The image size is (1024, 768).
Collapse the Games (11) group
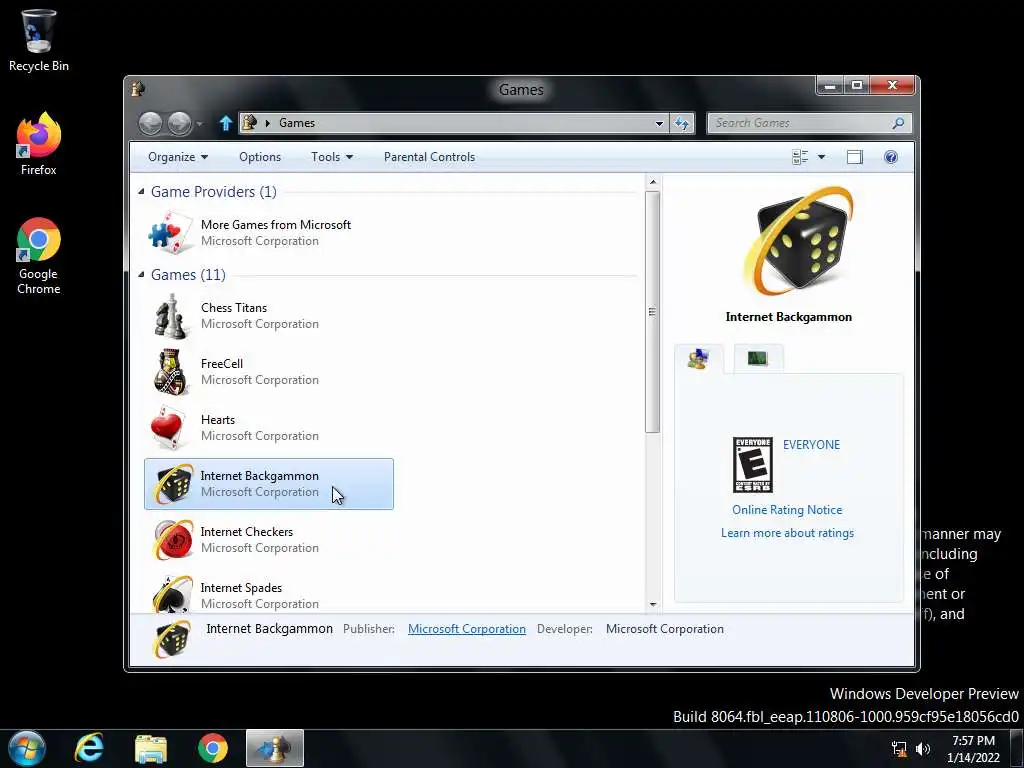[141, 274]
